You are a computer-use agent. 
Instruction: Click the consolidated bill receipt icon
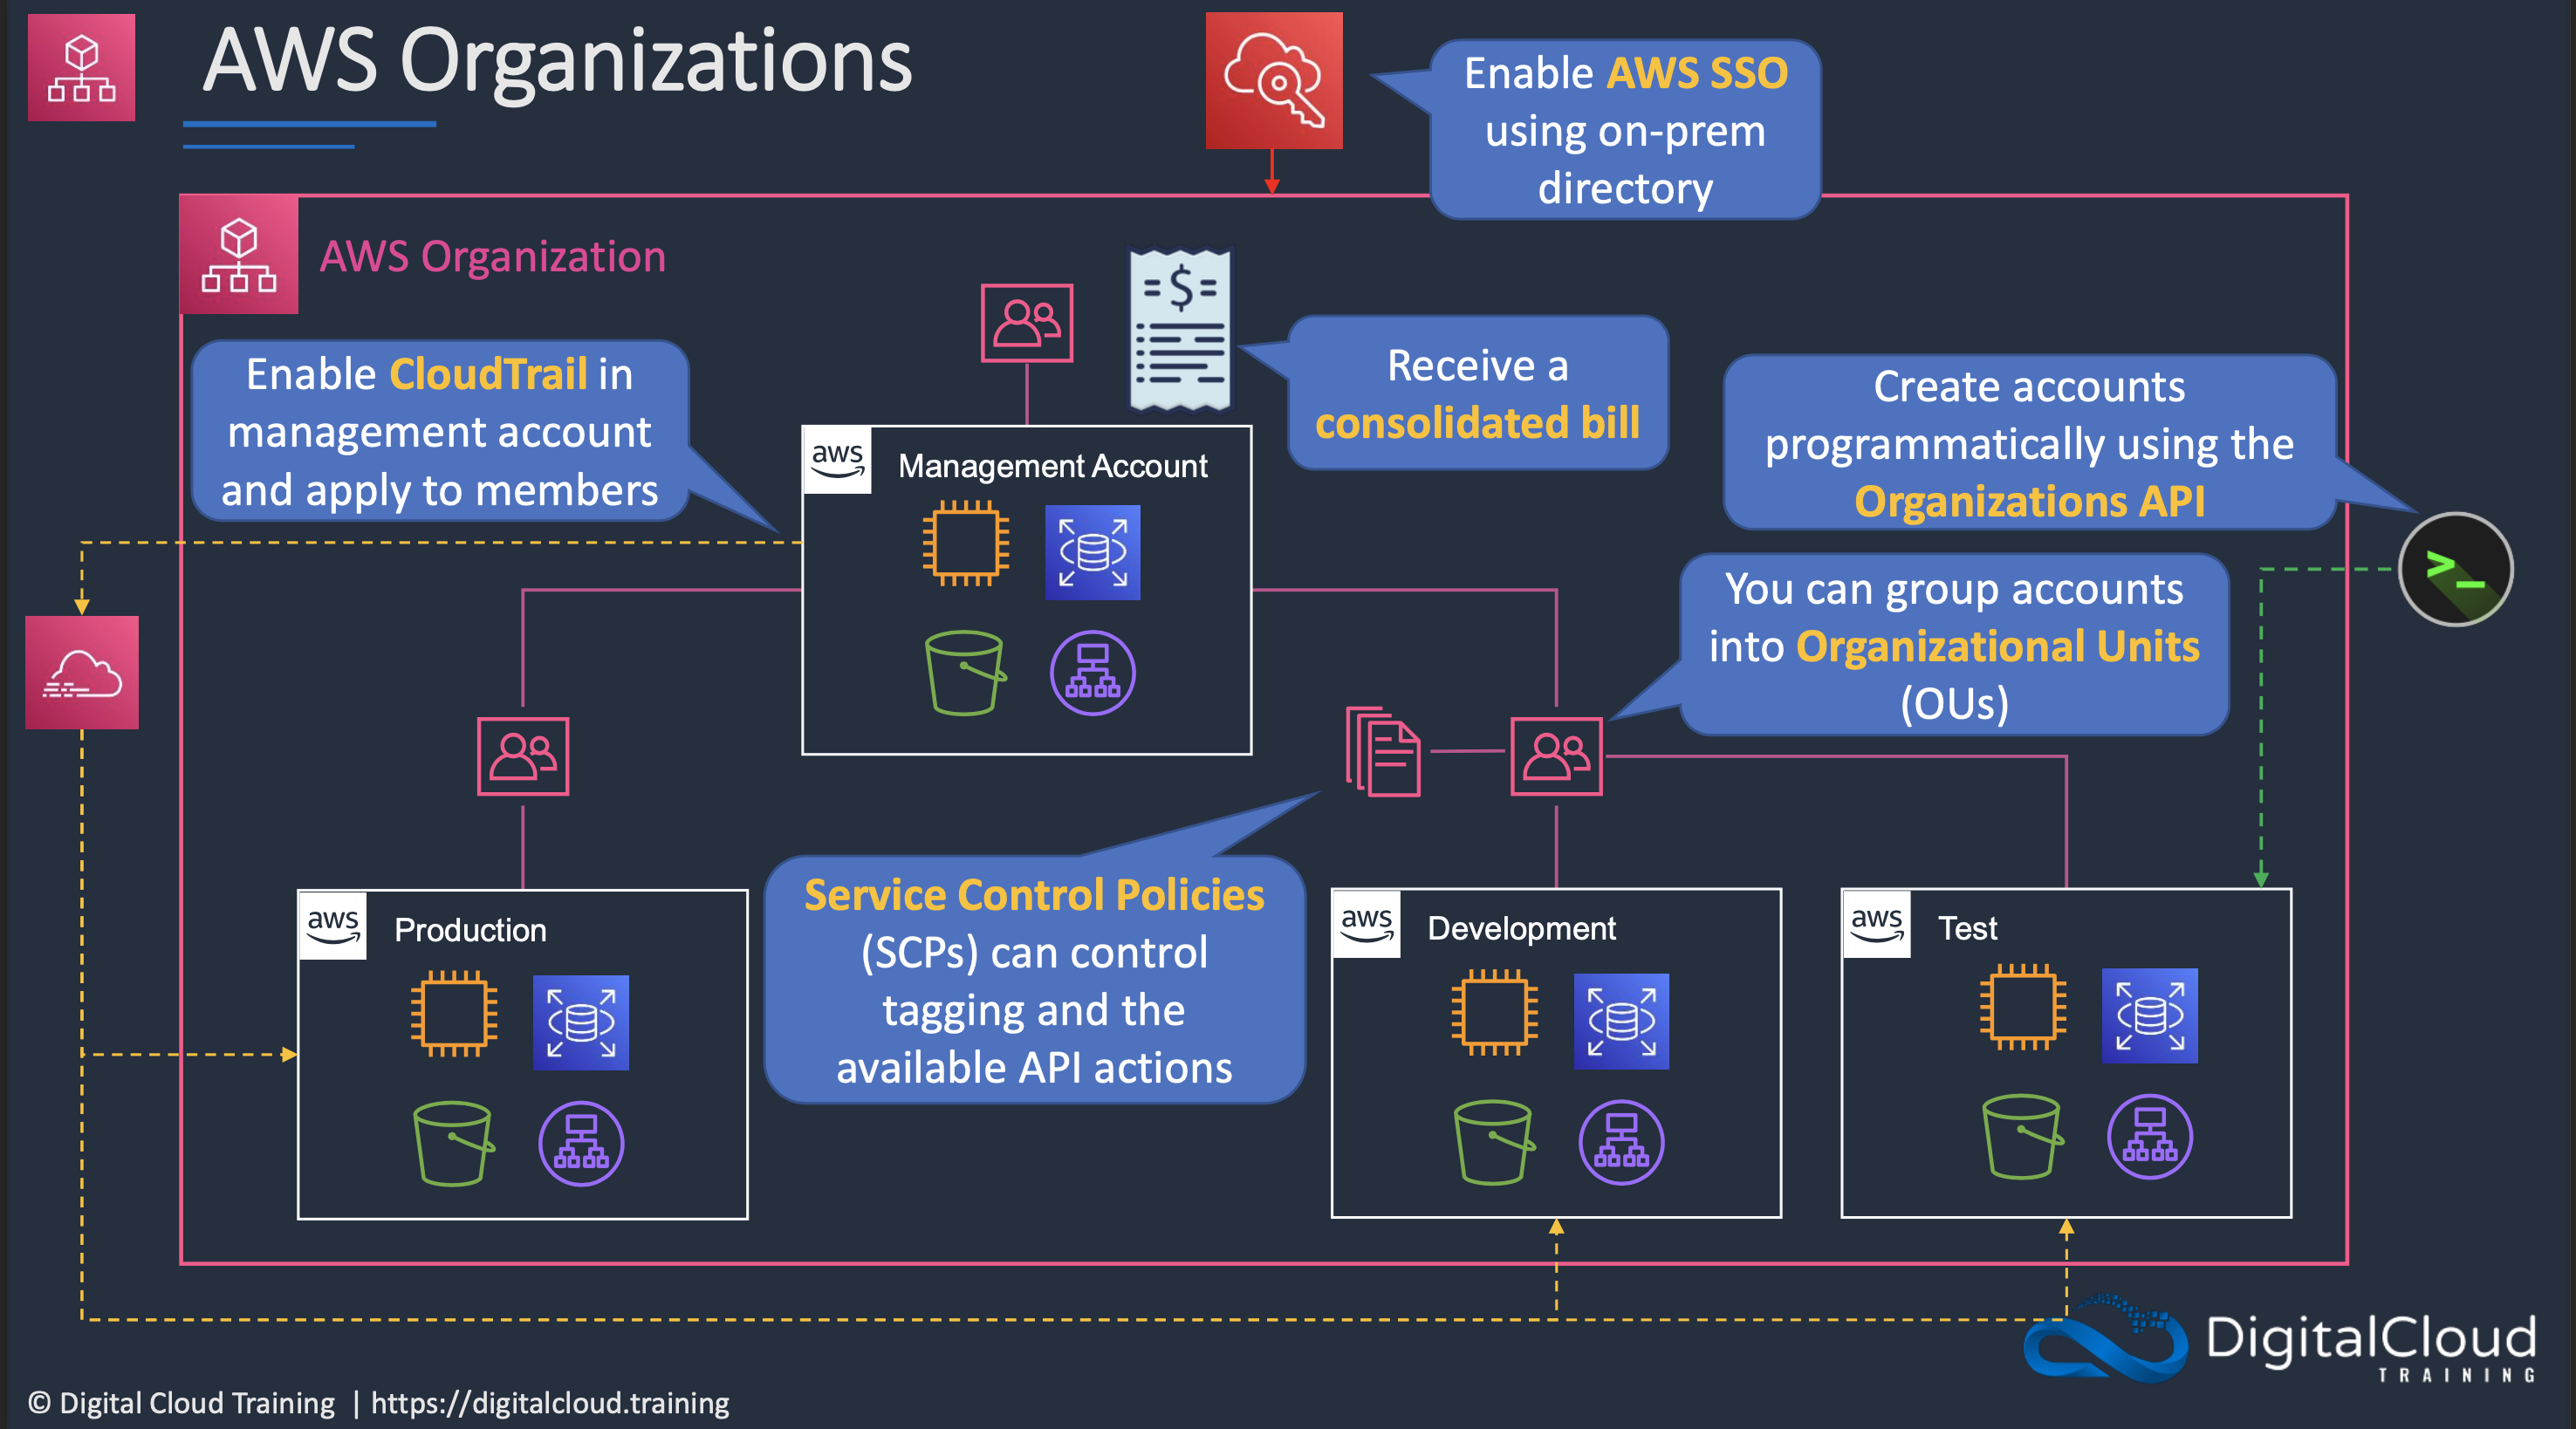(x=1180, y=330)
